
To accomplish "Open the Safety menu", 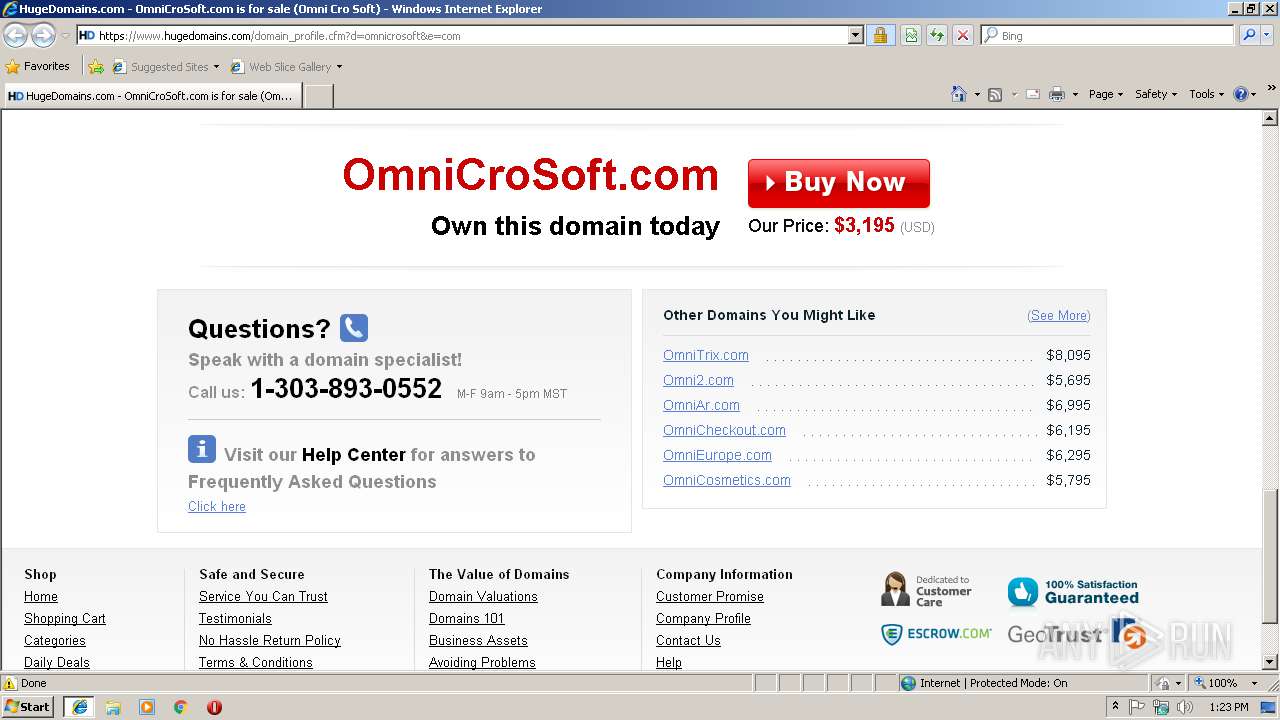I will tap(1156, 94).
